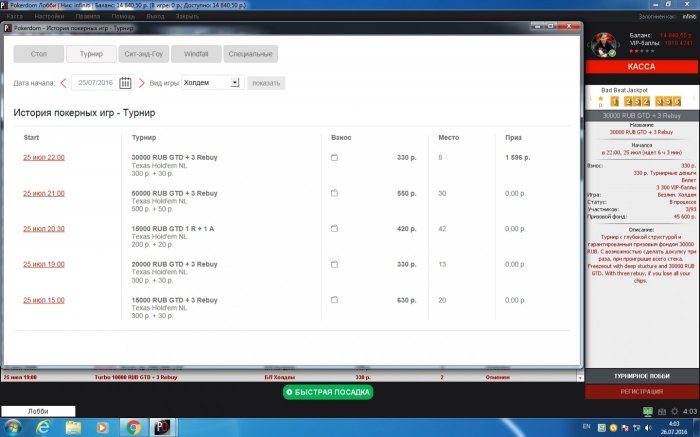
Task: Click the network tray icon
Action: (636, 428)
